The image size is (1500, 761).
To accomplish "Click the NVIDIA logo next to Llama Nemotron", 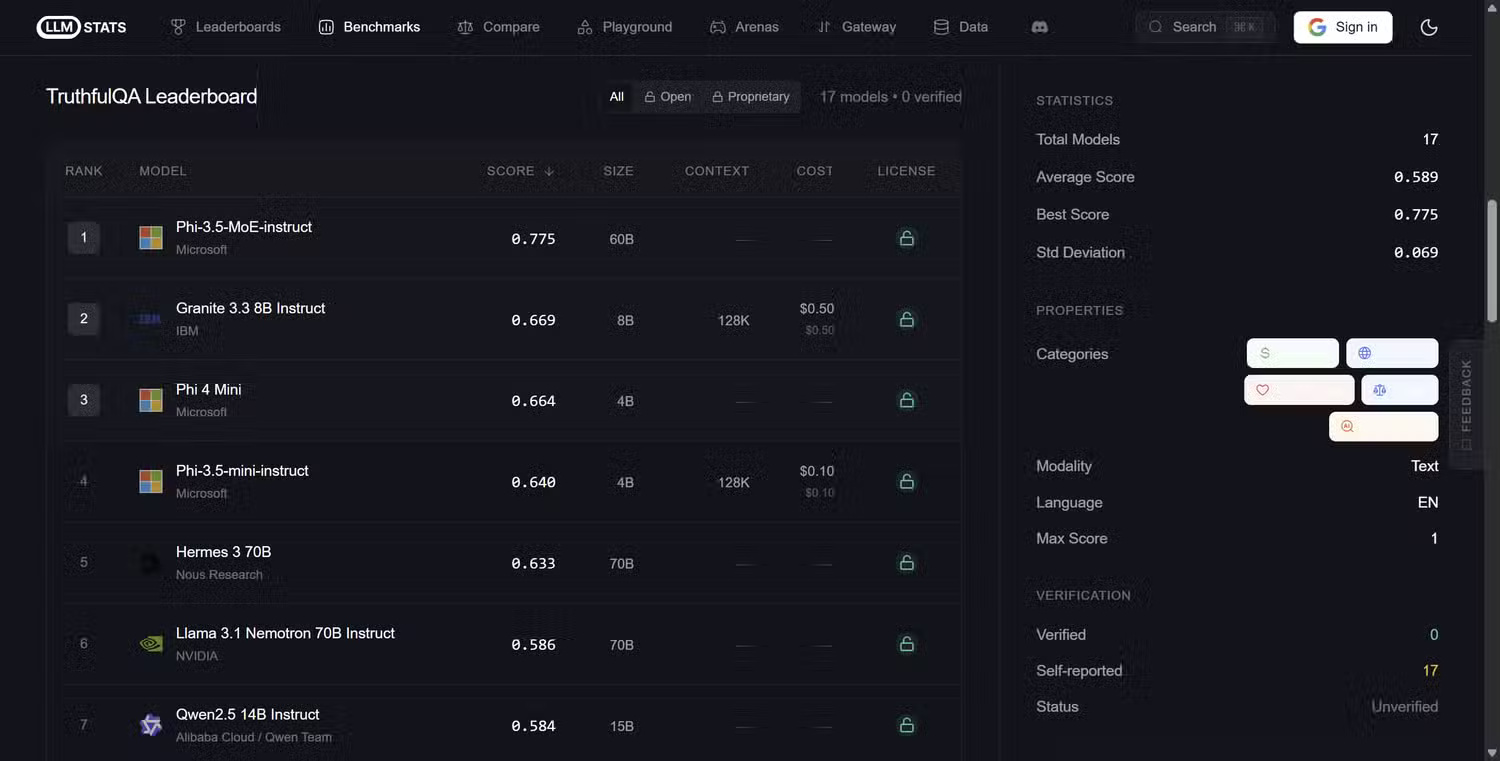I will [x=150, y=643].
